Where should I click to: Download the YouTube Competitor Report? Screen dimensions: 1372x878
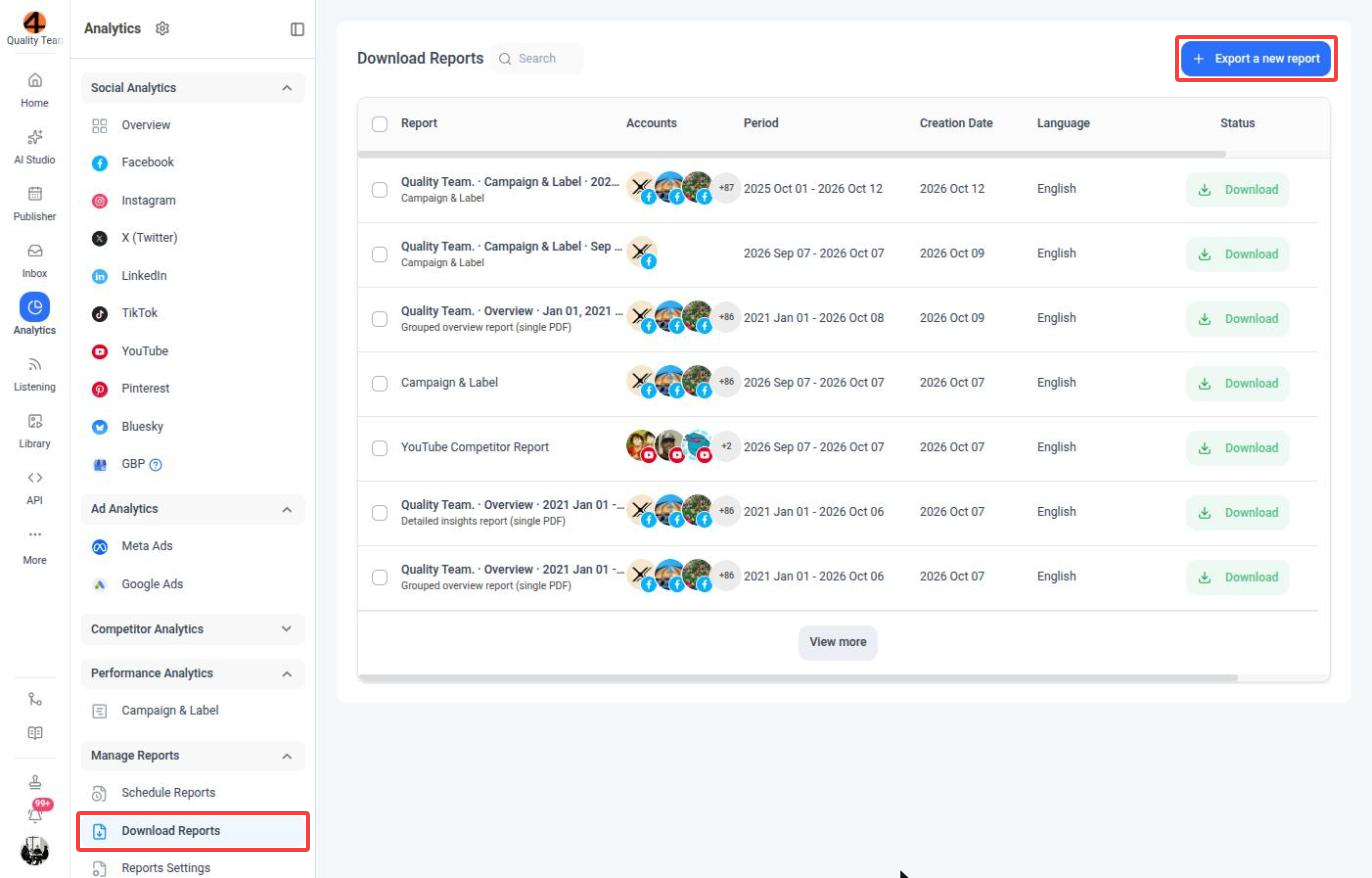[x=1238, y=448]
